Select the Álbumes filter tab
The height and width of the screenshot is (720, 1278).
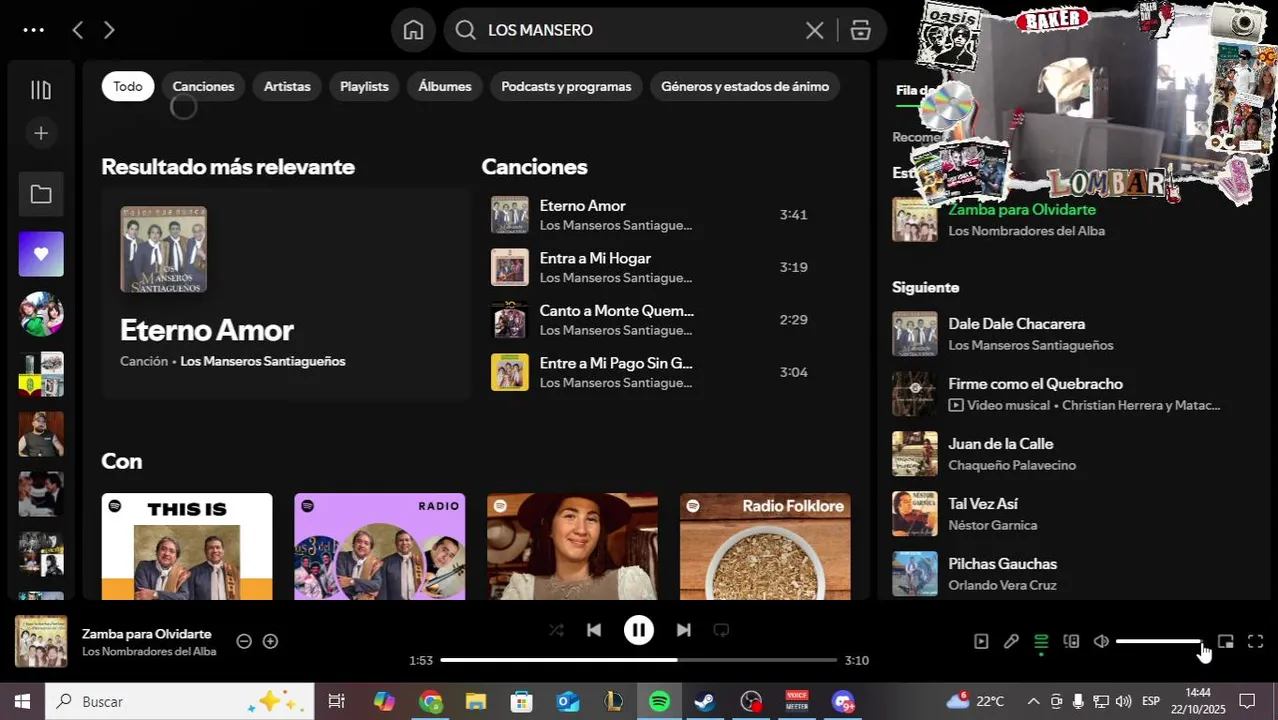[x=445, y=86]
